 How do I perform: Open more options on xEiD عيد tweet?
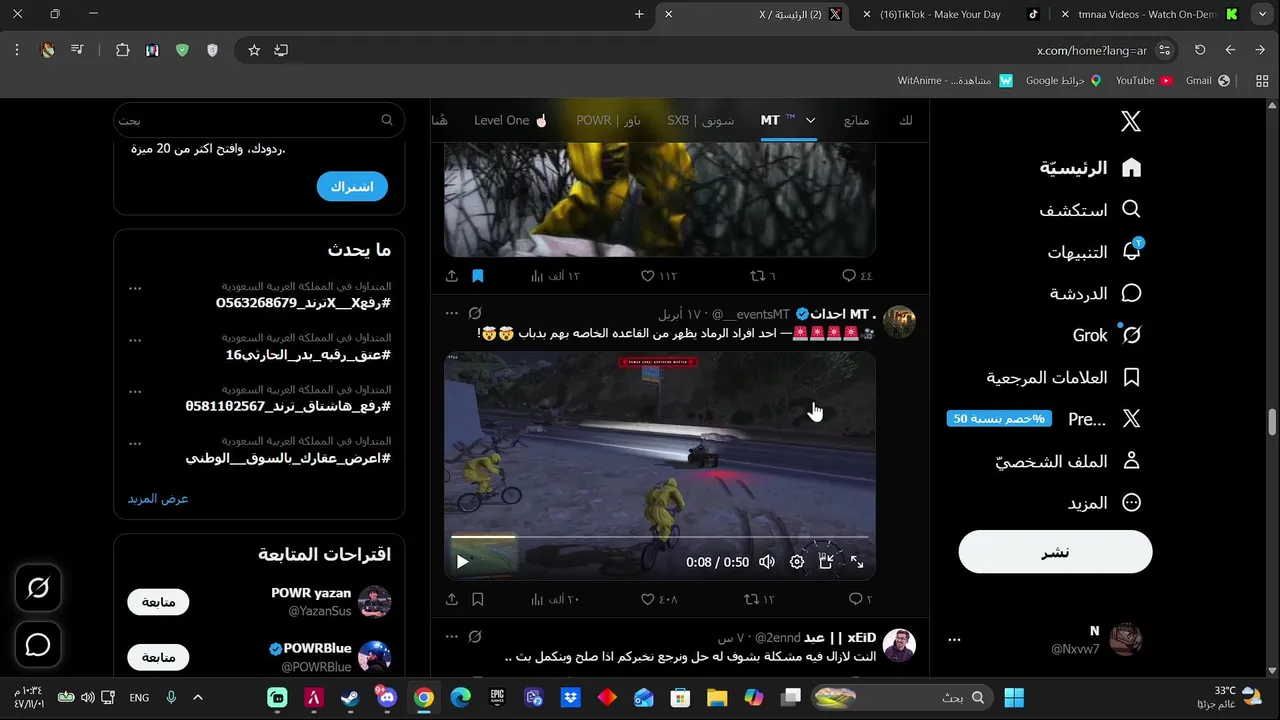pyautogui.click(x=452, y=636)
